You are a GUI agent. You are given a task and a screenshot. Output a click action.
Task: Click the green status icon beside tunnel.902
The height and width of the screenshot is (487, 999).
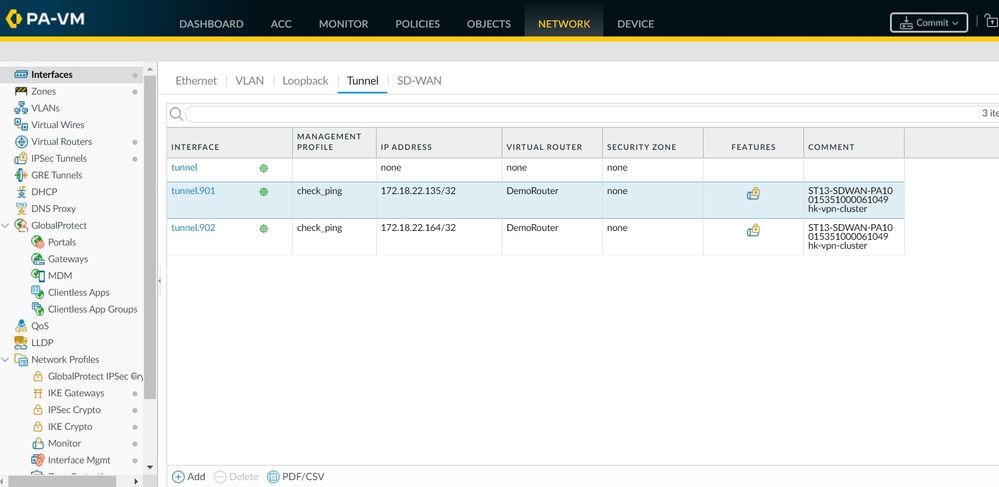coord(264,229)
